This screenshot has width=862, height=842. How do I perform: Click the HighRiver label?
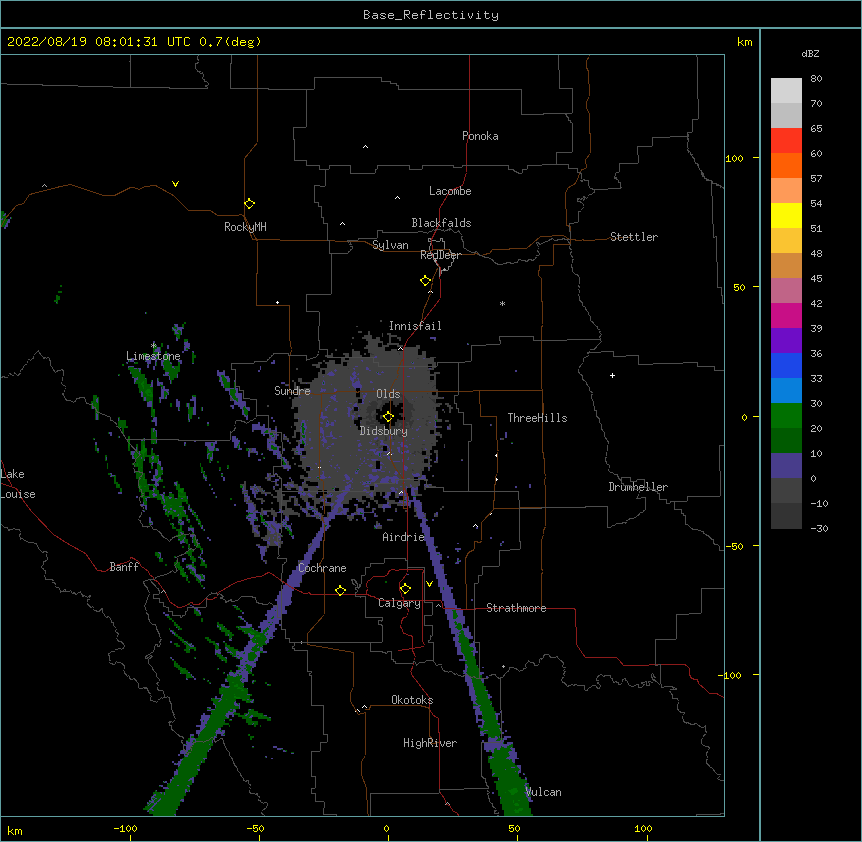point(430,743)
